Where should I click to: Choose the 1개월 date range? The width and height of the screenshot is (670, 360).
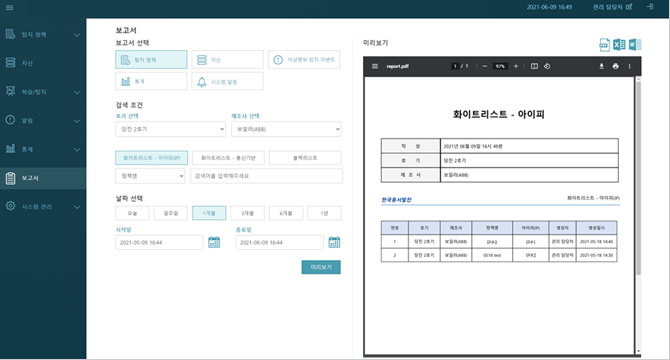209,213
